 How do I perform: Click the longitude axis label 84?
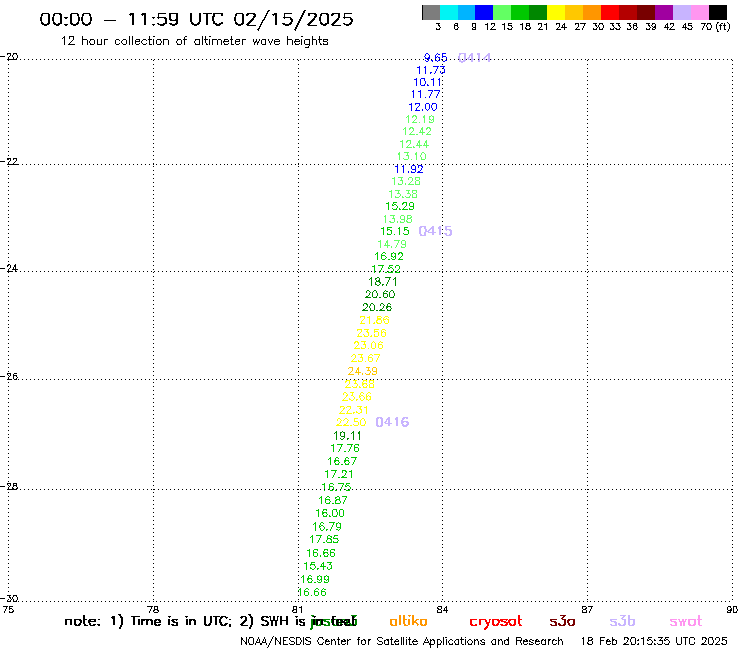(442, 610)
